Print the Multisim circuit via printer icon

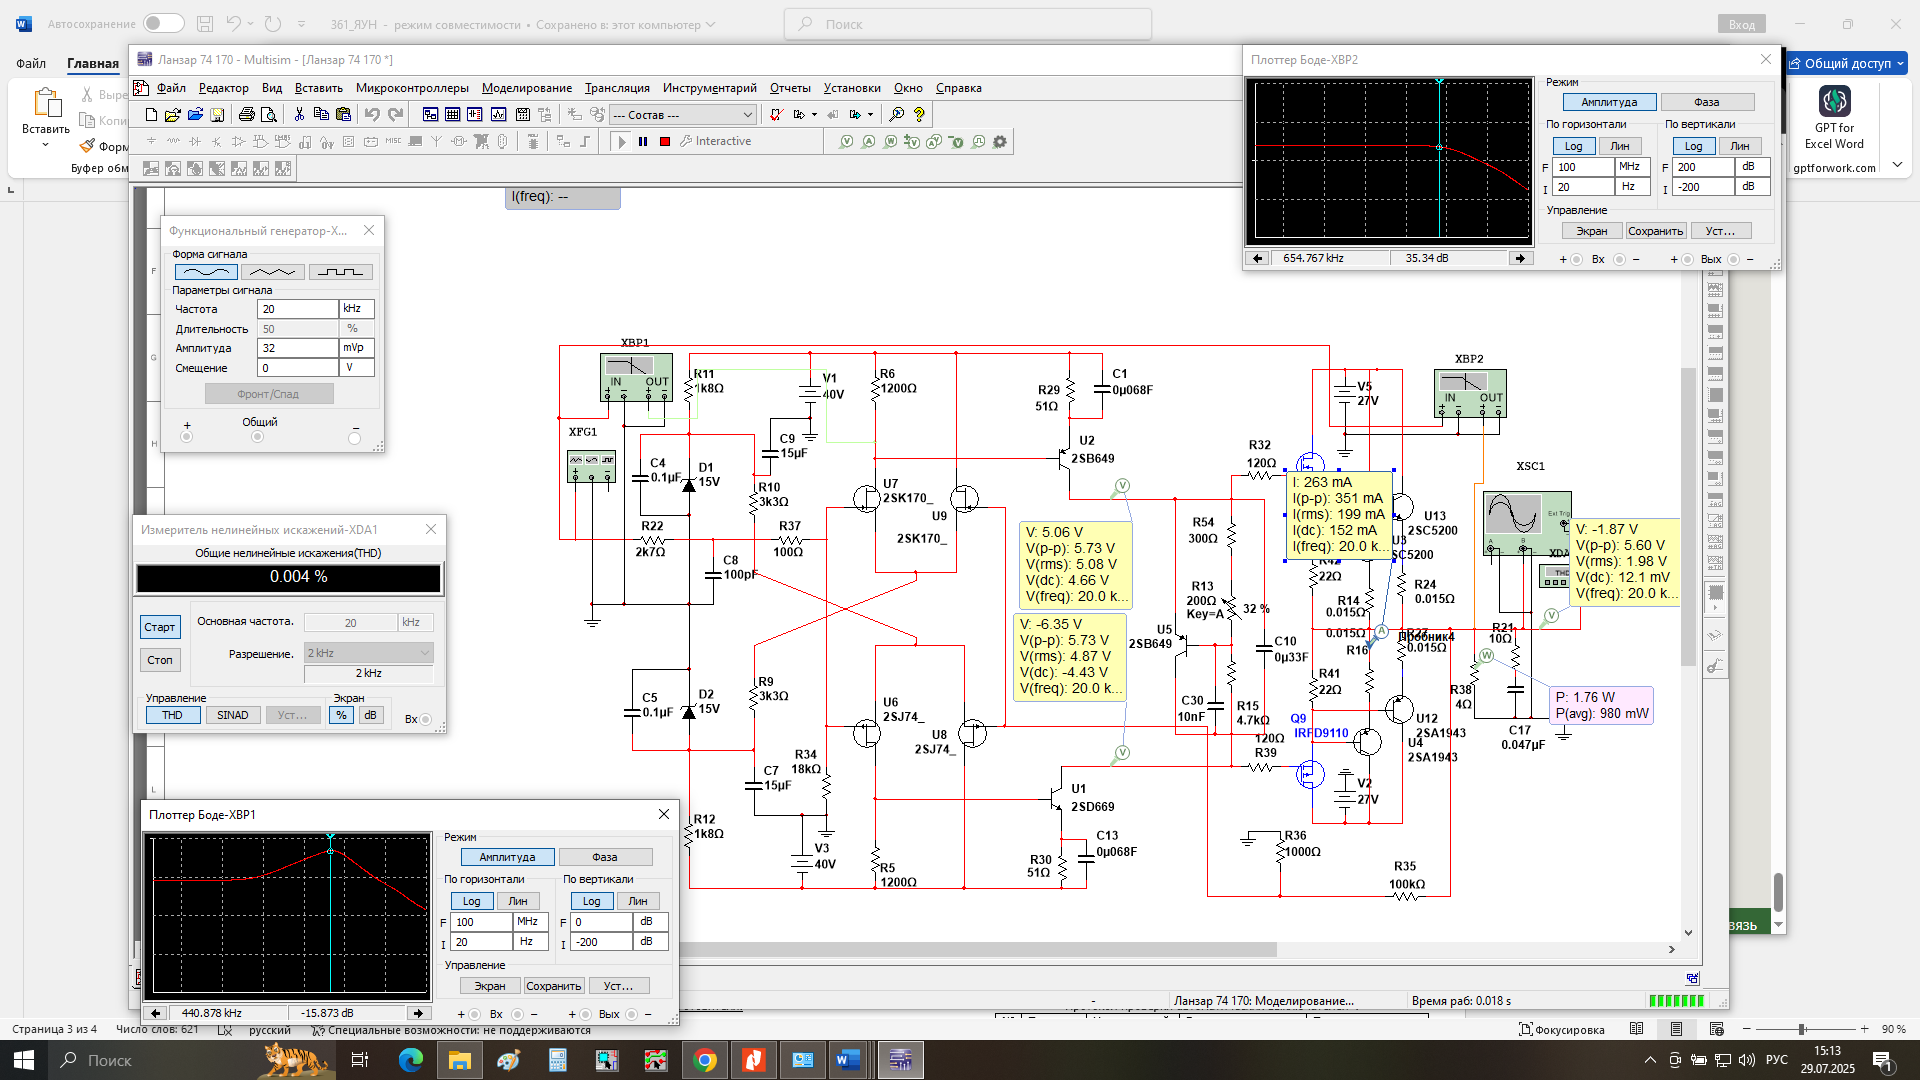pos(247,115)
